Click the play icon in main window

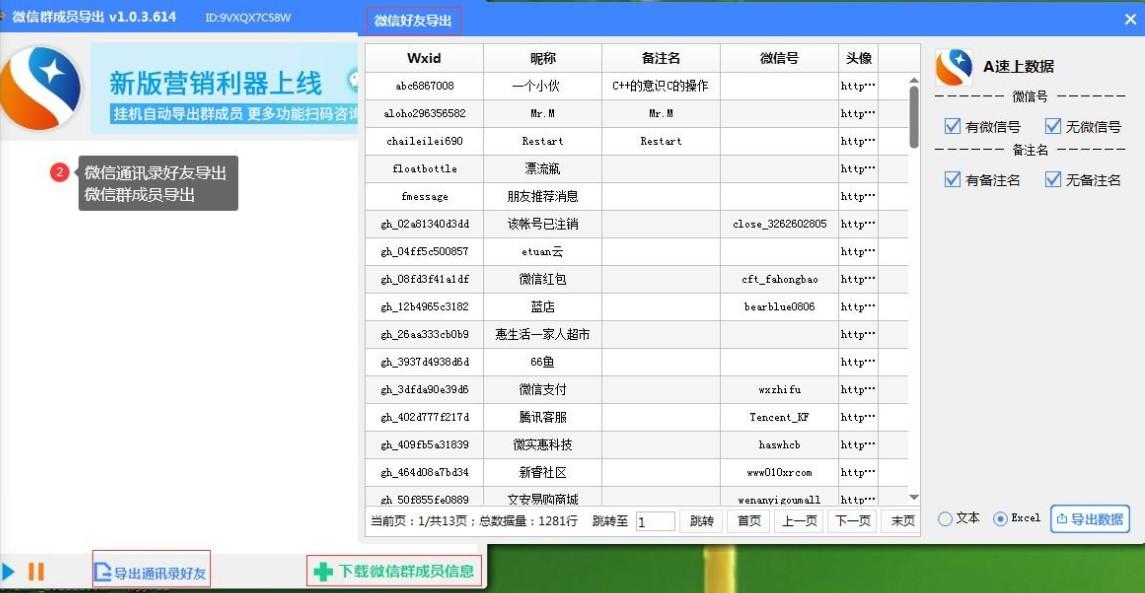[8, 572]
